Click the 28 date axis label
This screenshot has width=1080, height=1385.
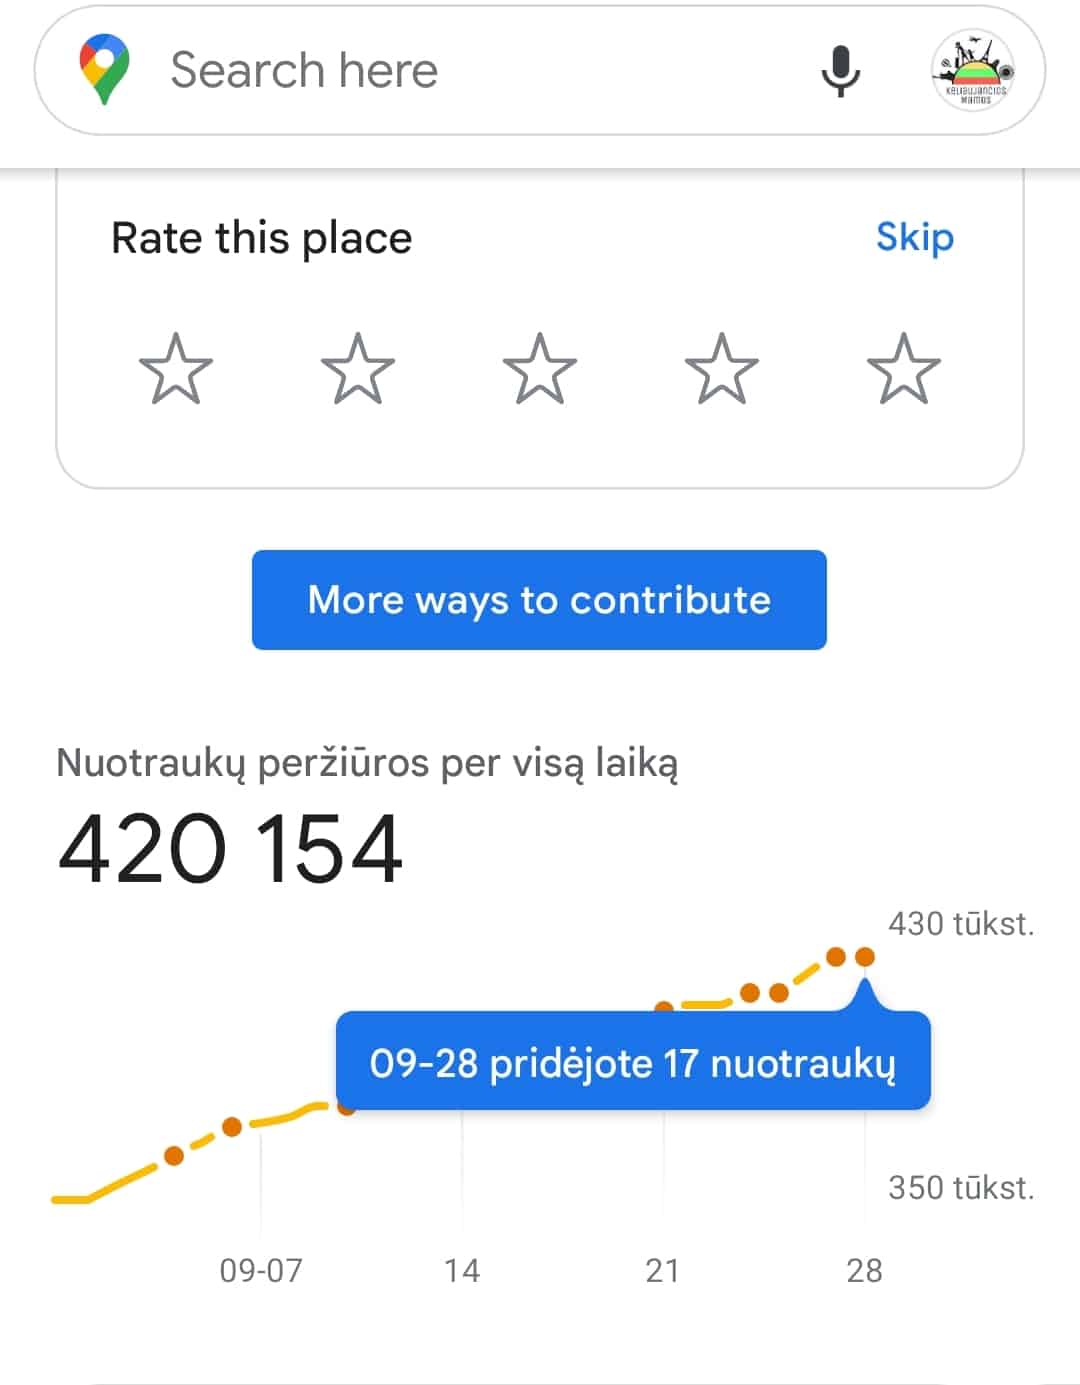pyautogui.click(x=864, y=1270)
